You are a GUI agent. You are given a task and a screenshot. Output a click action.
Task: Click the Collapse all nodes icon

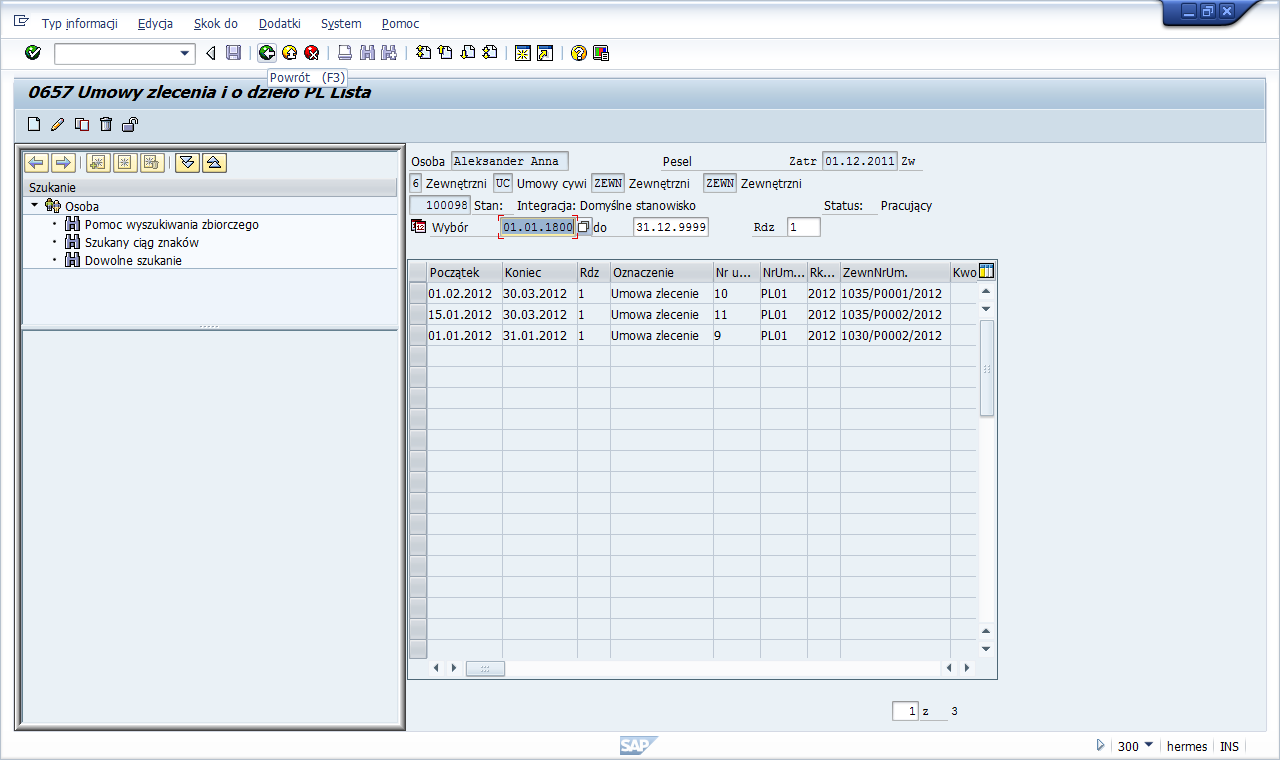click(215, 163)
